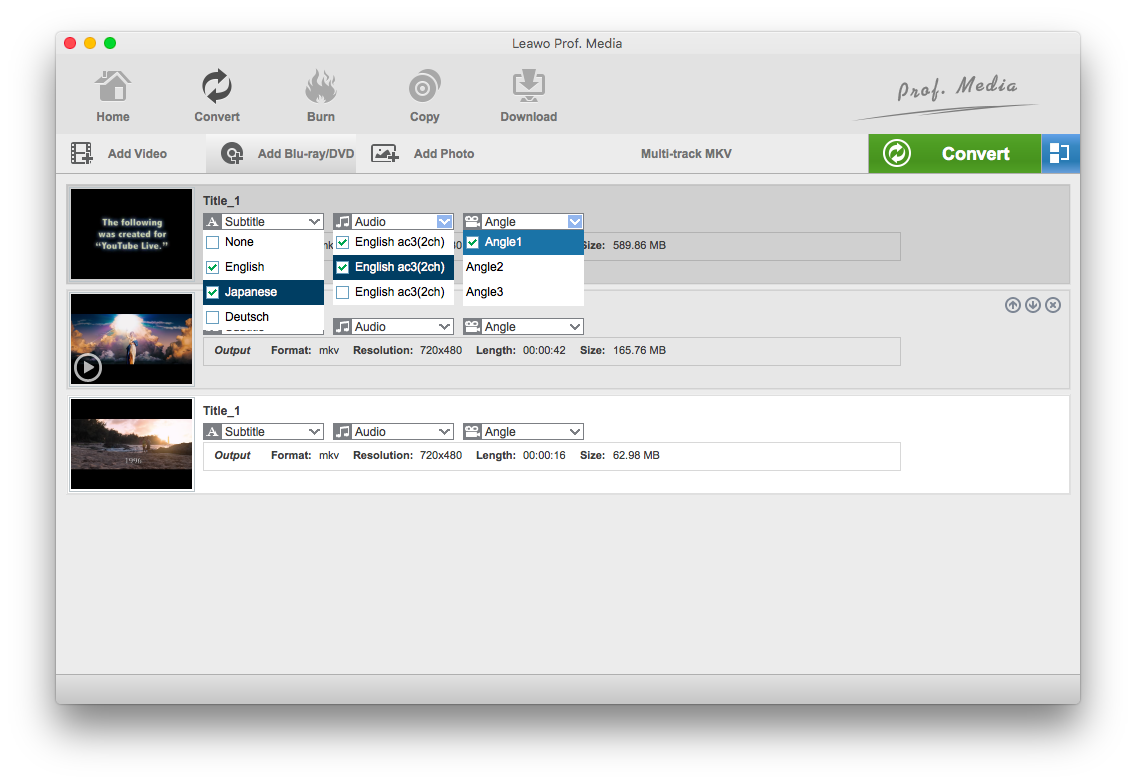Click the Subtitle 'A' icon in first title
This screenshot has width=1136, height=784.
click(212, 222)
